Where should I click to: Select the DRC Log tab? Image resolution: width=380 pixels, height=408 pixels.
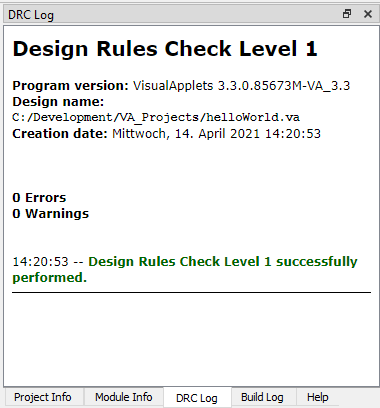pos(197,398)
